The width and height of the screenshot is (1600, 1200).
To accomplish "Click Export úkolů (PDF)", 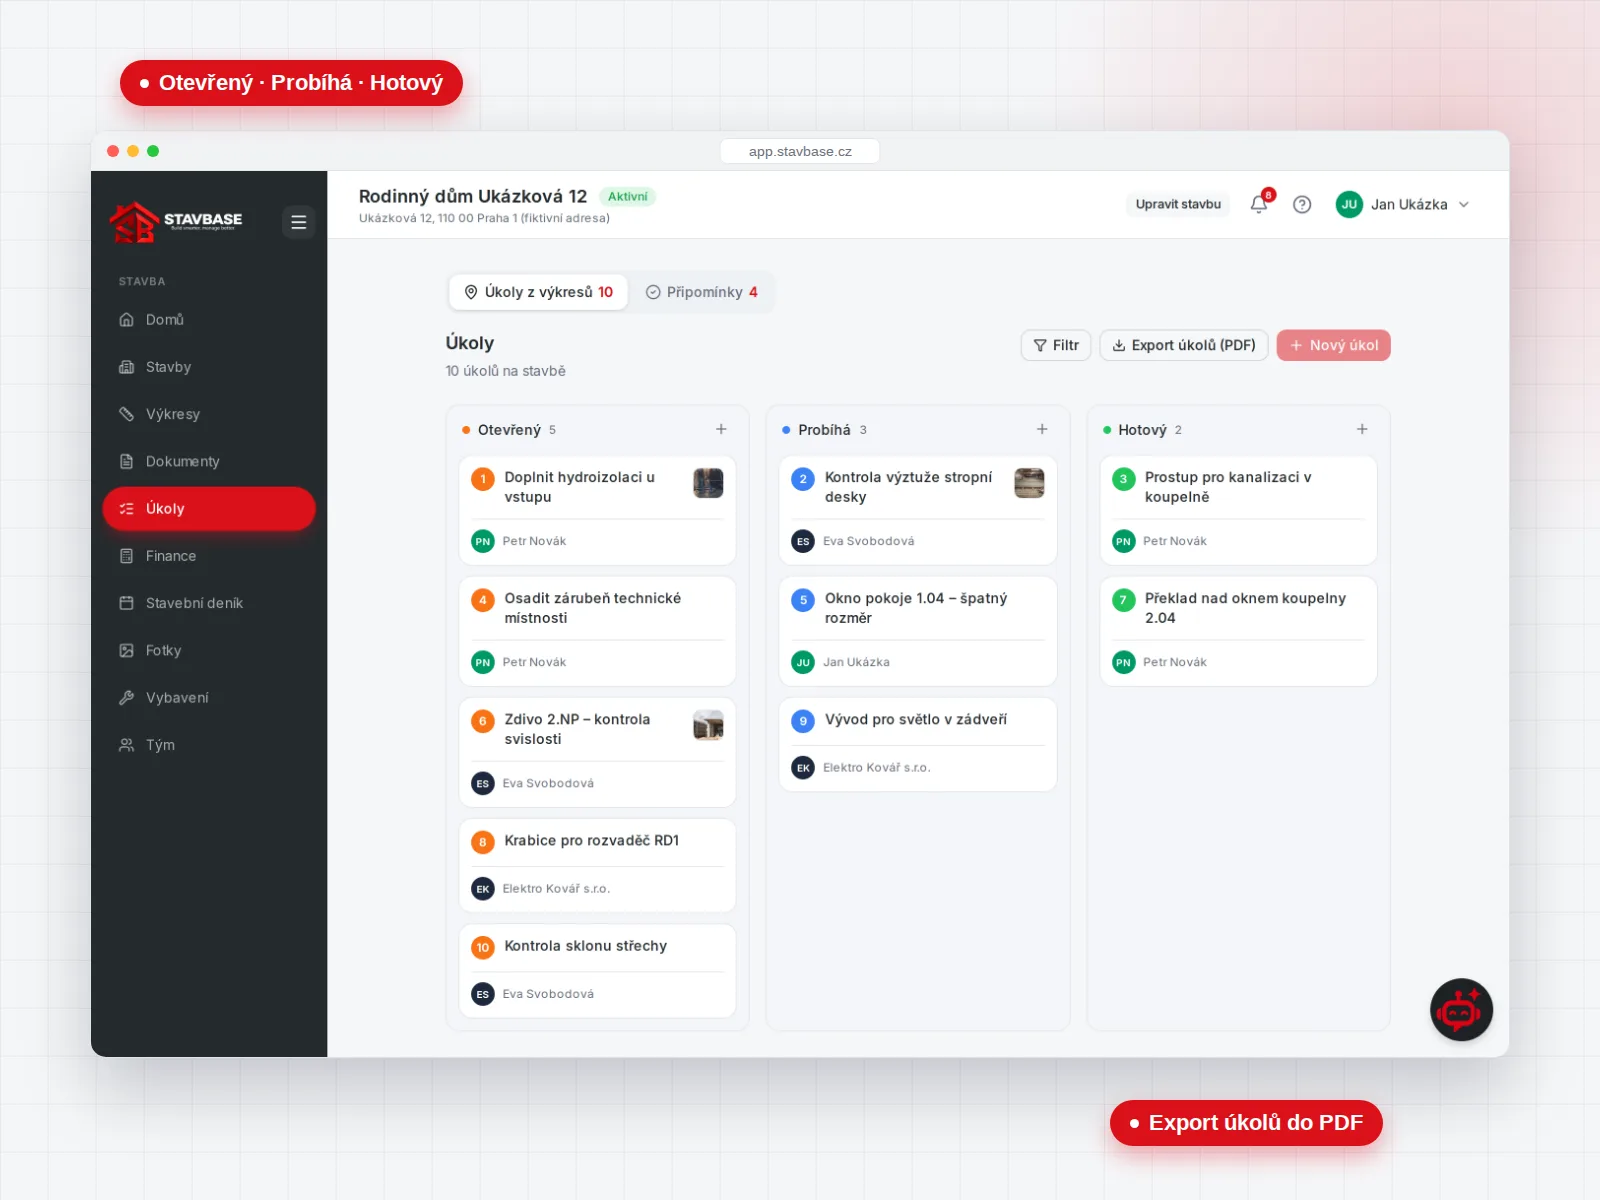I will [1184, 345].
